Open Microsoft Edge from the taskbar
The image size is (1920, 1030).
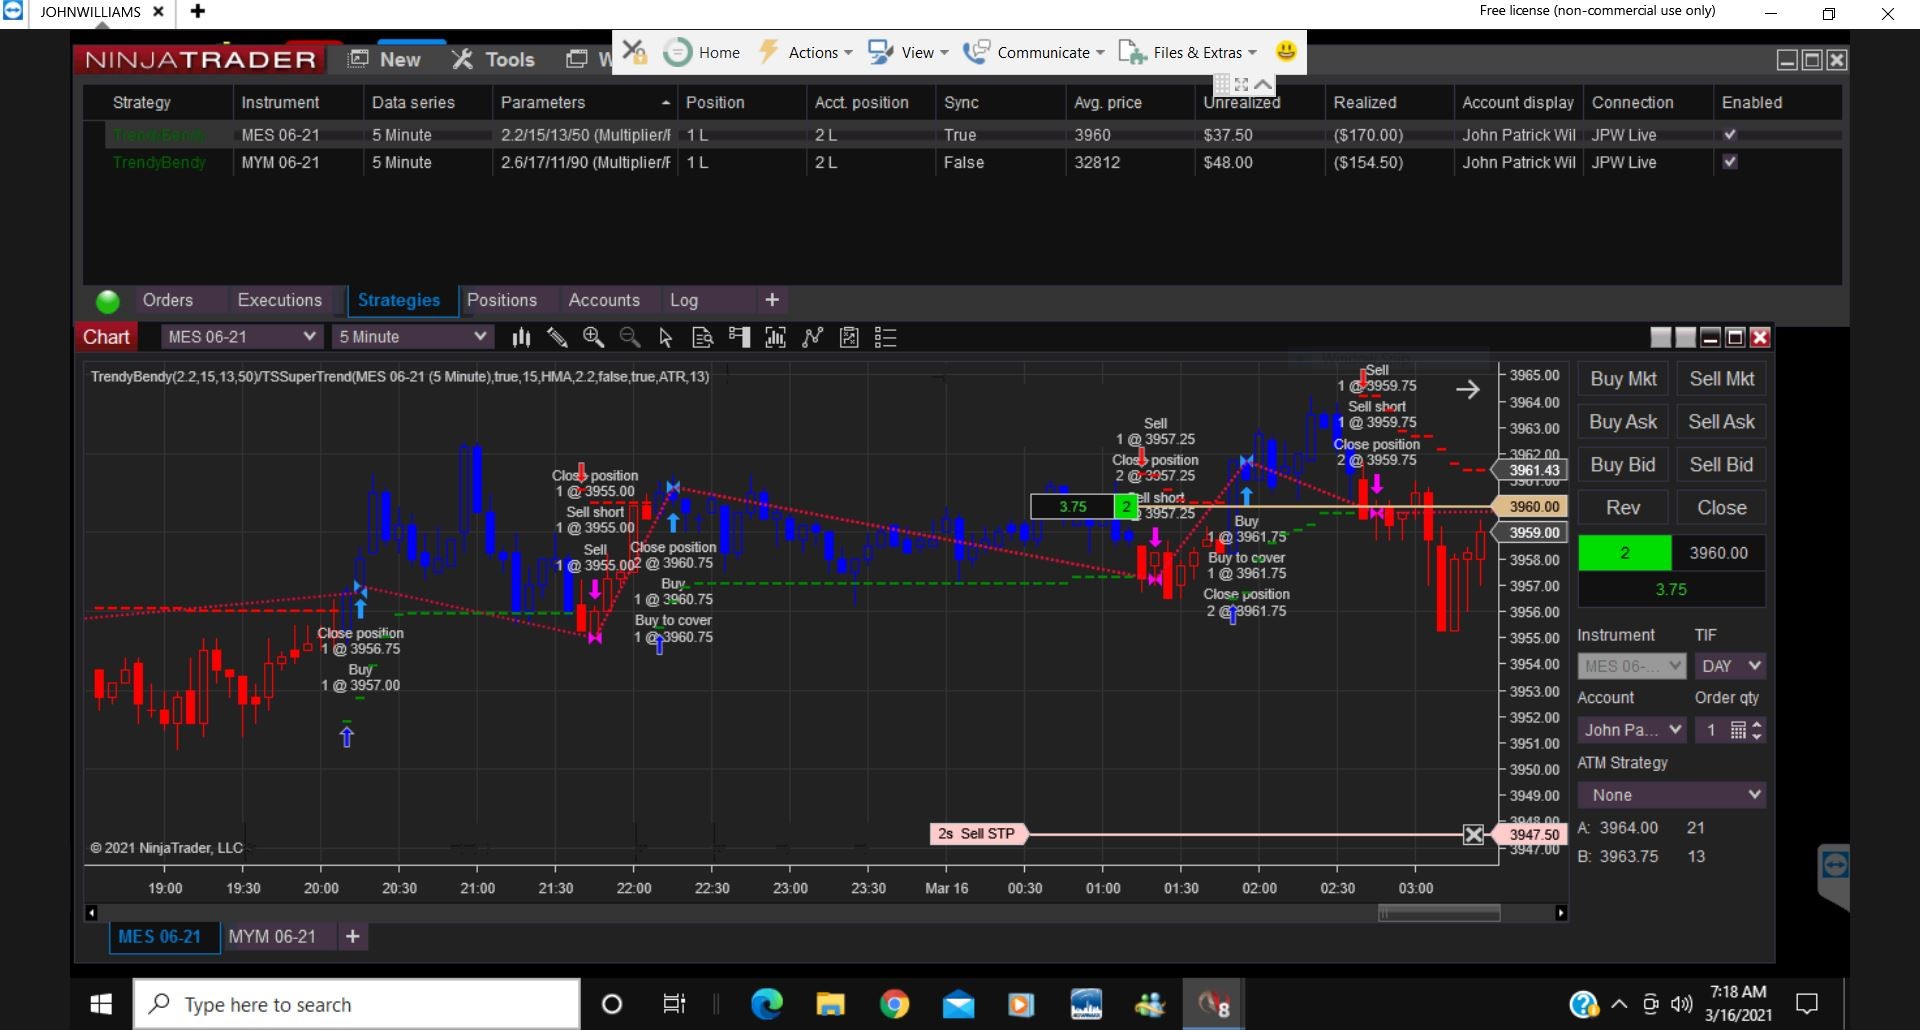[x=767, y=1004]
